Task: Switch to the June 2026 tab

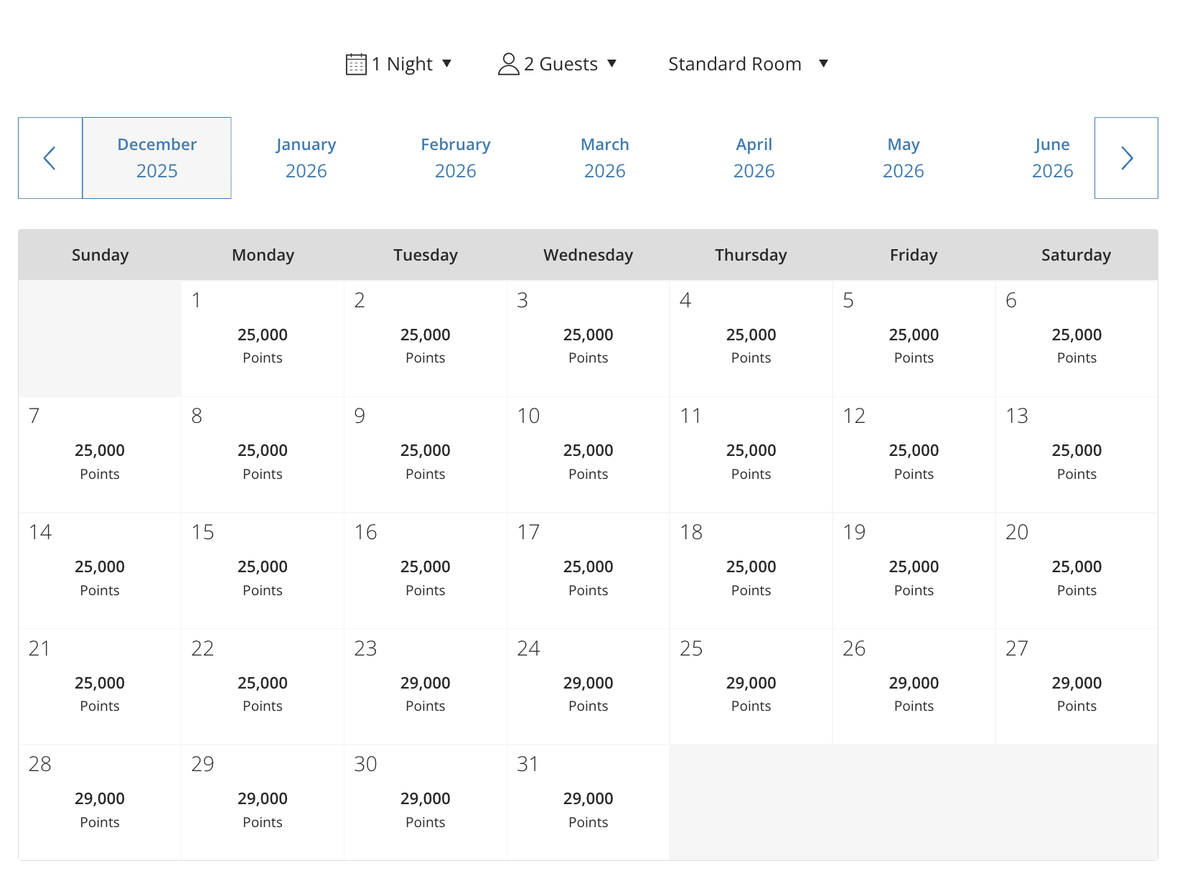Action: [x=1052, y=158]
